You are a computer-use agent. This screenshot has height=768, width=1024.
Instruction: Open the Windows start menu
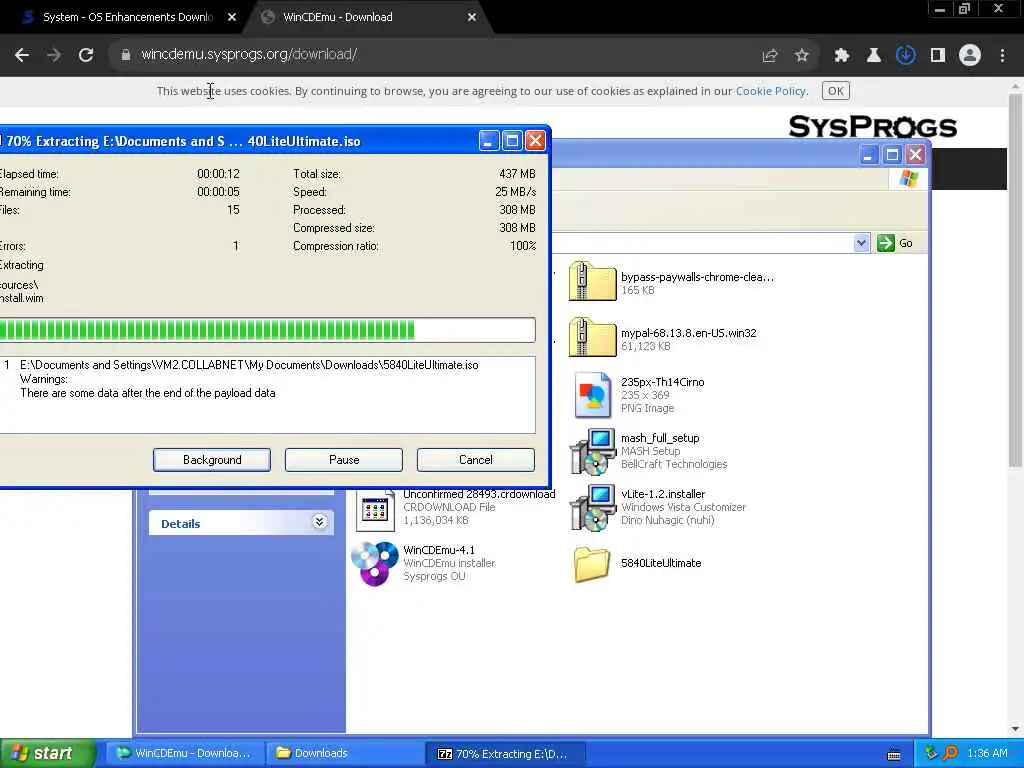(47, 753)
